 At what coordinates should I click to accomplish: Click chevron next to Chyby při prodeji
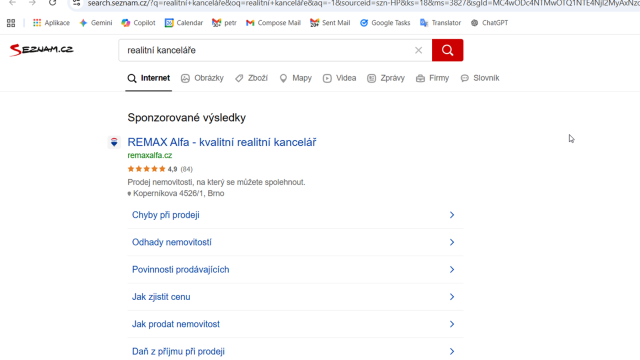click(x=452, y=215)
